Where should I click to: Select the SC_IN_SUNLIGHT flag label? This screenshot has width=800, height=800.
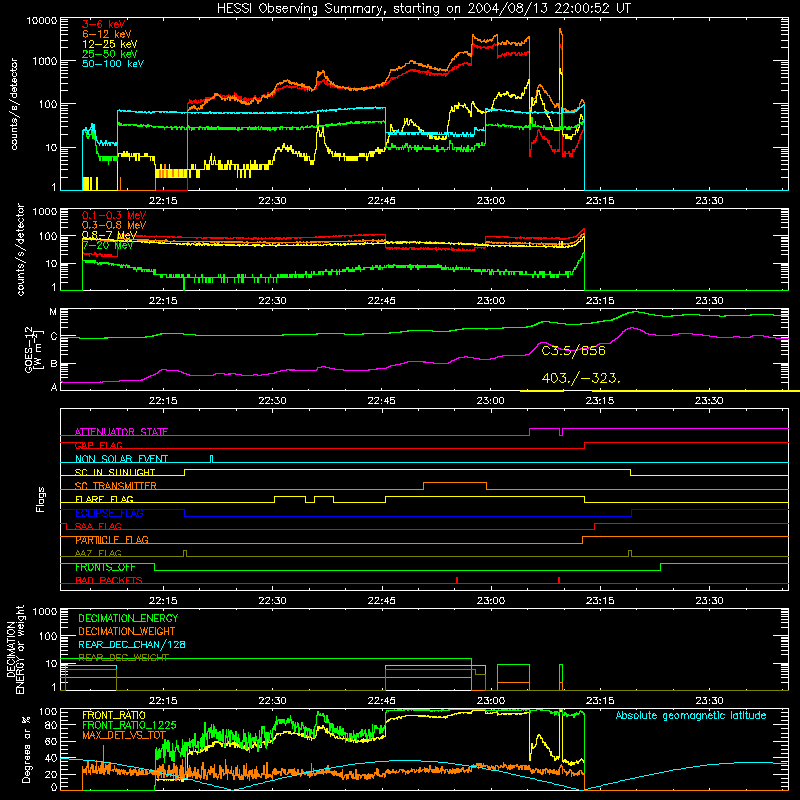(x=115, y=472)
